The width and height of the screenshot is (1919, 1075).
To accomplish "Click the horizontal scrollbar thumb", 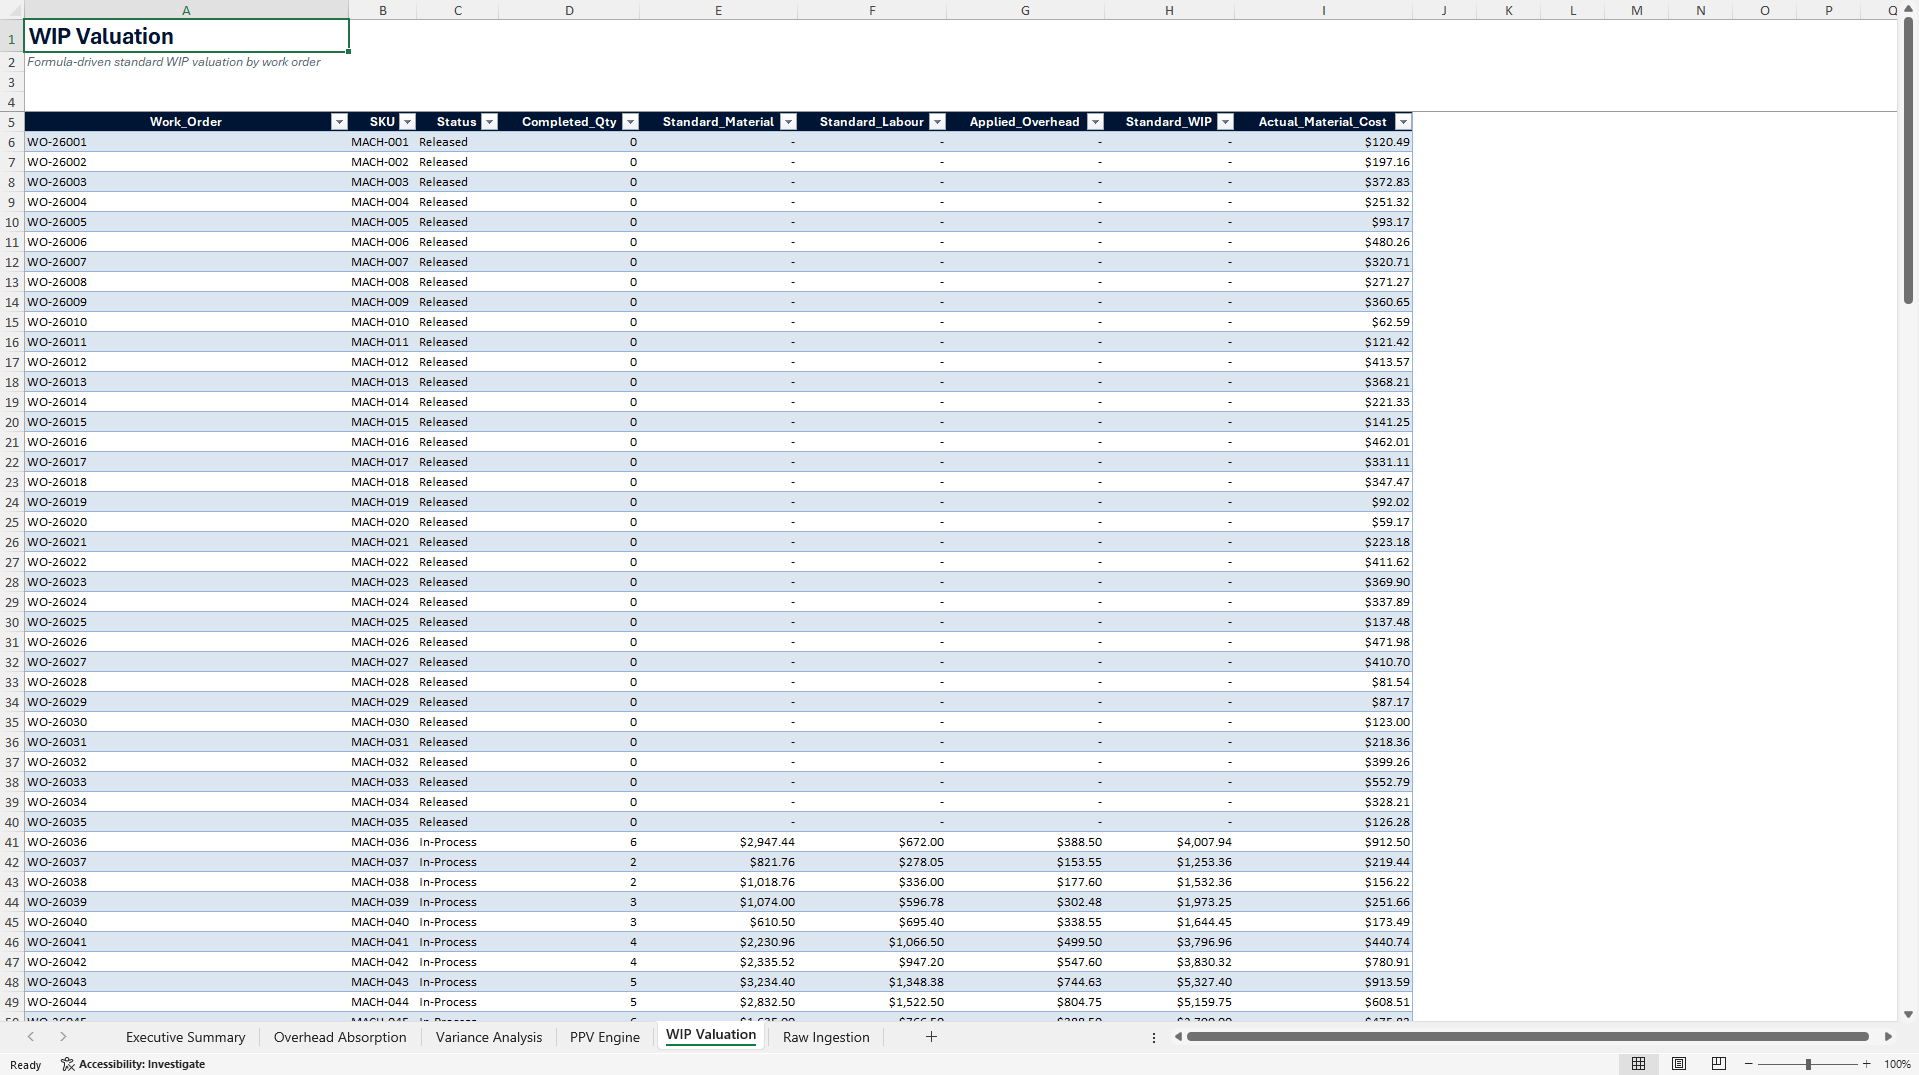I will [1528, 1037].
